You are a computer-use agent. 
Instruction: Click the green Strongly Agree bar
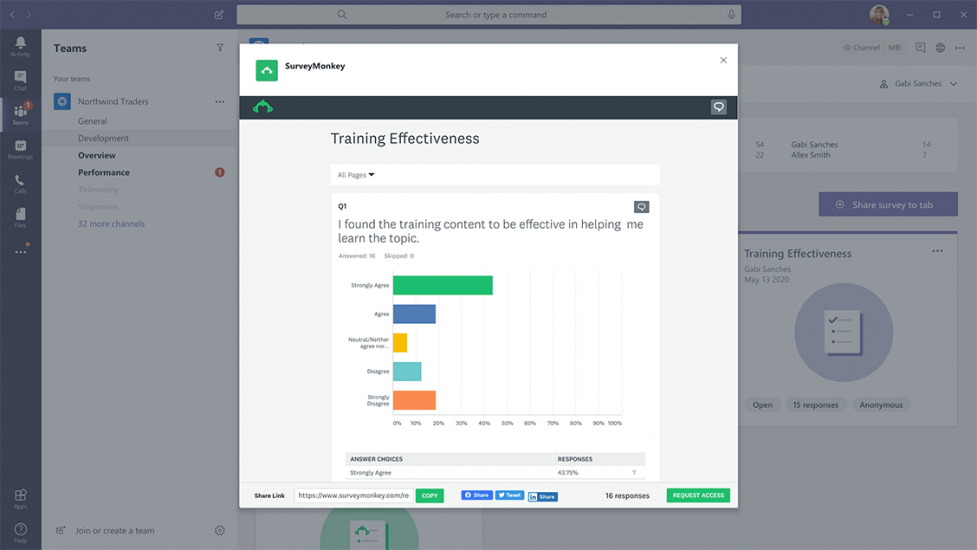[442, 285]
